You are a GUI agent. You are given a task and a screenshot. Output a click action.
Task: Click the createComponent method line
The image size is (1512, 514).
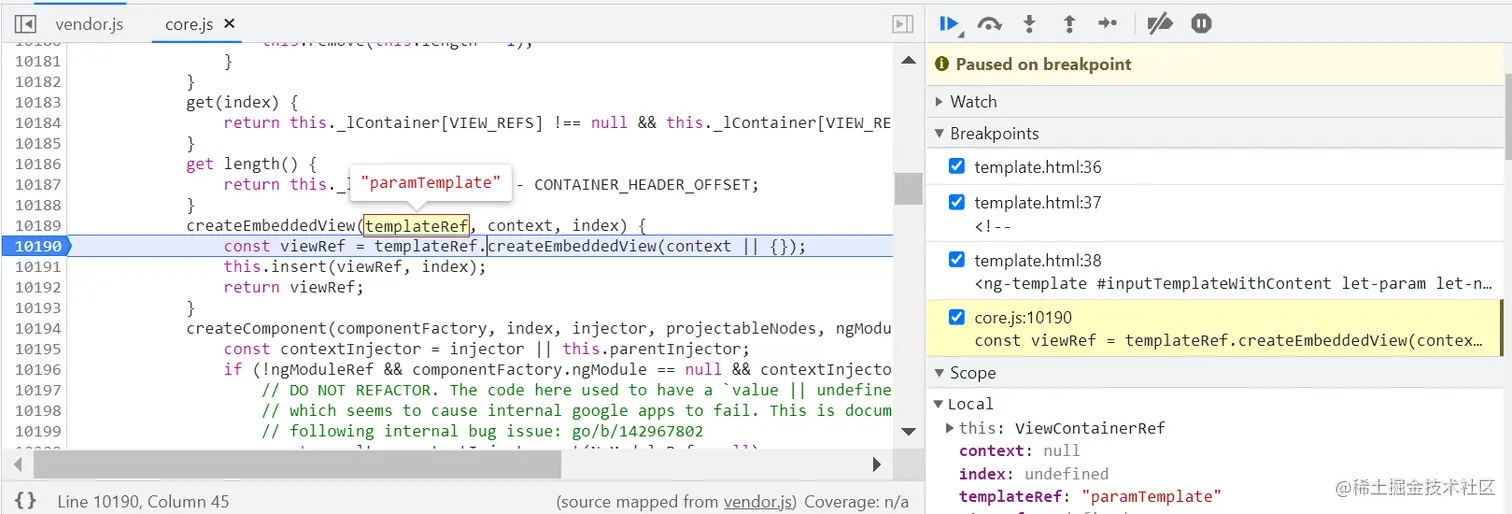538,328
